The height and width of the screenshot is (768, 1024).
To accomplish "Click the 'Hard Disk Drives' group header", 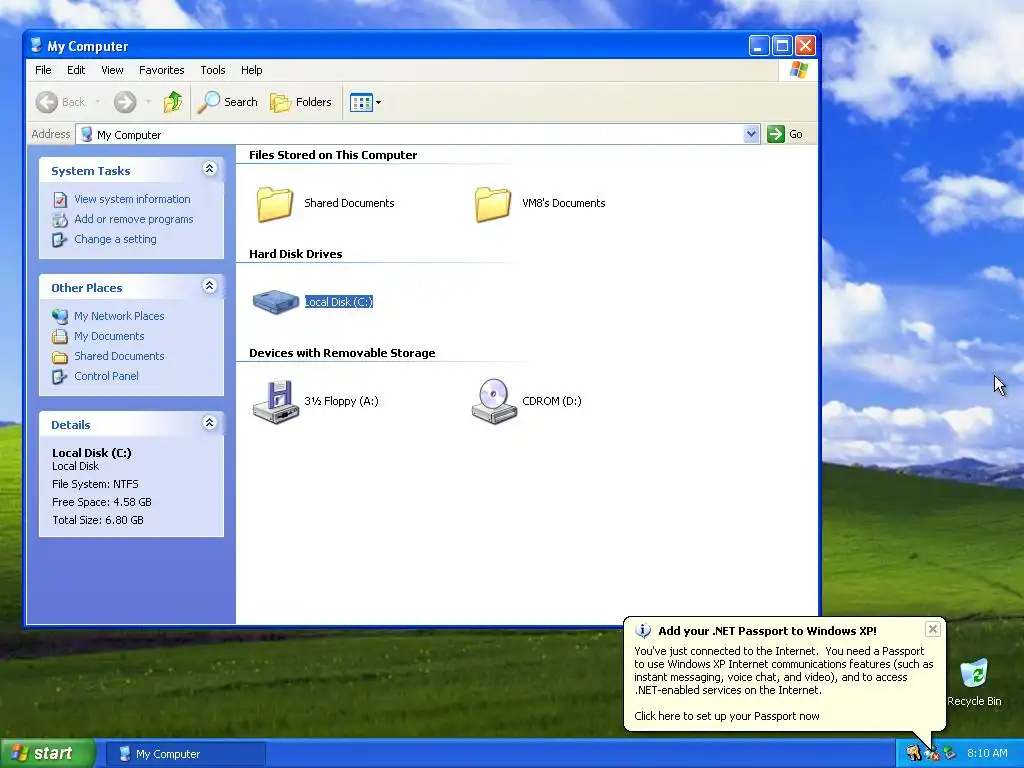I will [x=295, y=254].
